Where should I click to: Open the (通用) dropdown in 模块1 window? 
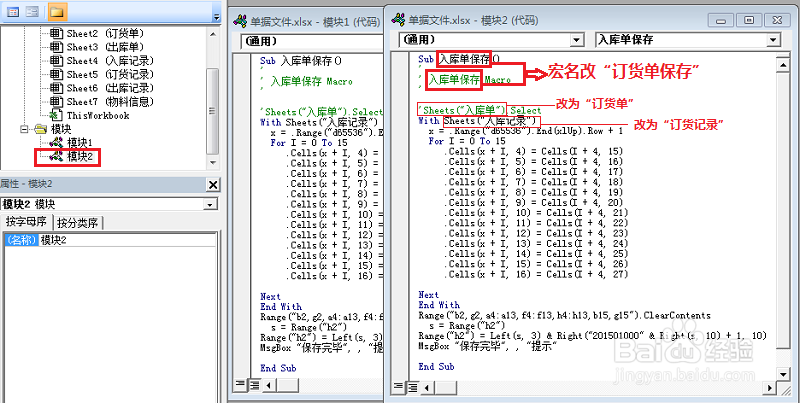pyautogui.click(x=311, y=41)
